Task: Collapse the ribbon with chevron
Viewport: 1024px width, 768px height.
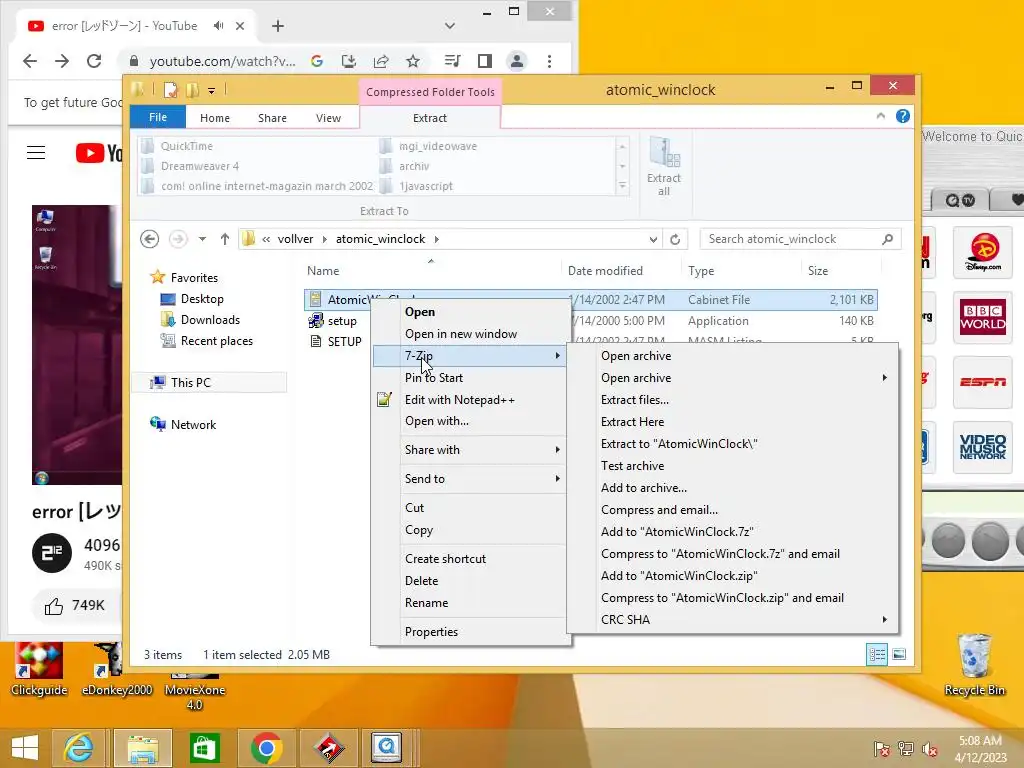Action: pyautogui.click(x=880, y=116)
